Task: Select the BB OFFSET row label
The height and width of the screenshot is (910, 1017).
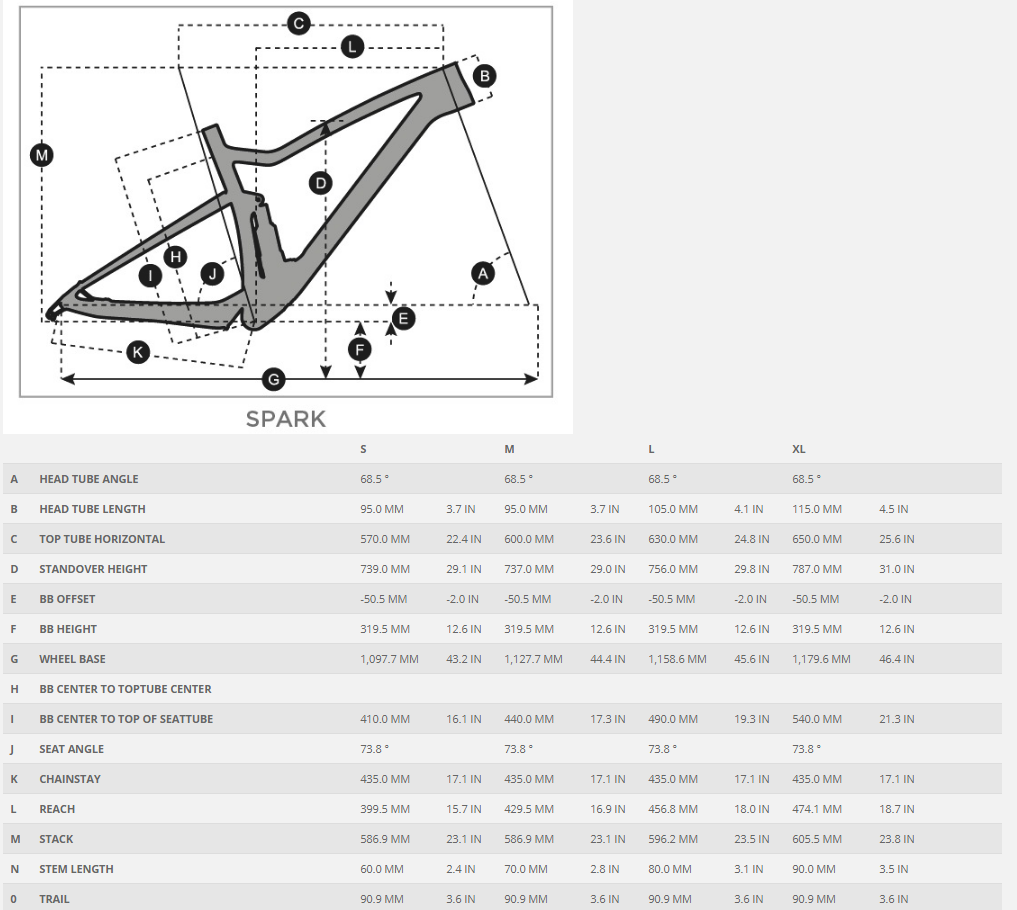Action: click(67, 599)
